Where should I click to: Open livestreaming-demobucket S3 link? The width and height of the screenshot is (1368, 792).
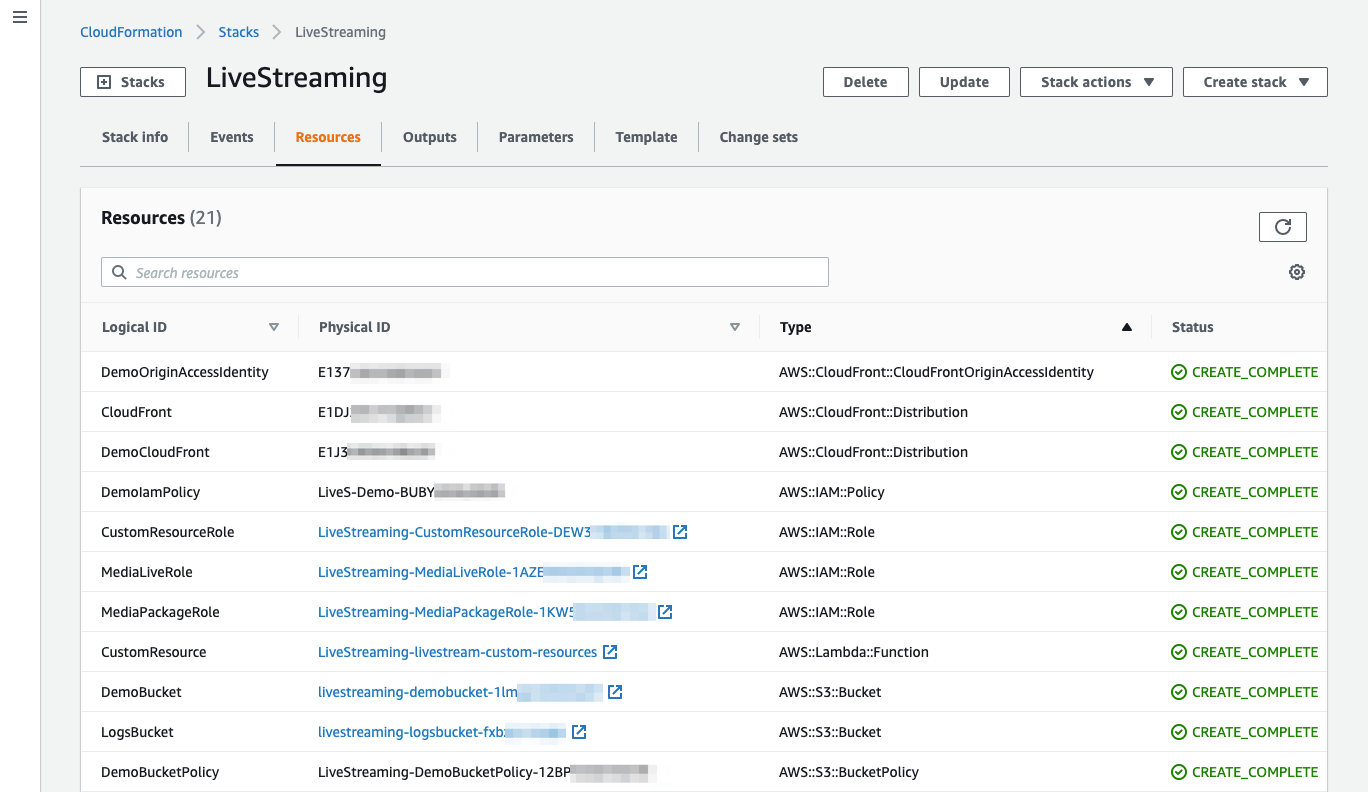pos(461,692)
